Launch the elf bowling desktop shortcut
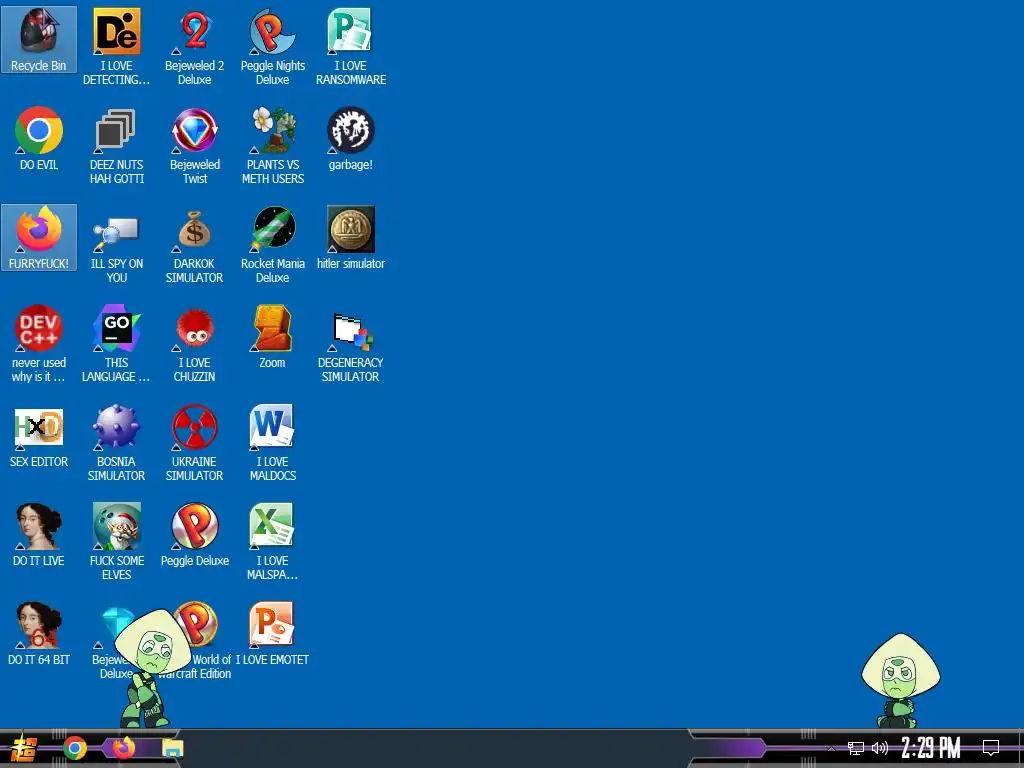1024x768 pixels. click(x=116, y=541)
